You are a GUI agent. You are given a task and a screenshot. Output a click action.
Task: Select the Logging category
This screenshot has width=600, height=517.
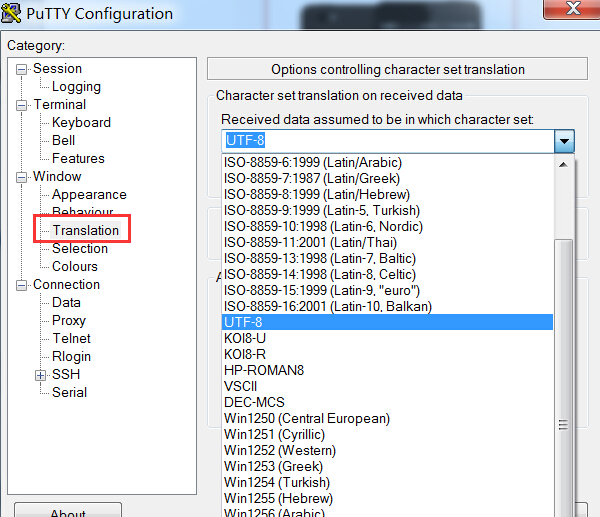point(76,87)
